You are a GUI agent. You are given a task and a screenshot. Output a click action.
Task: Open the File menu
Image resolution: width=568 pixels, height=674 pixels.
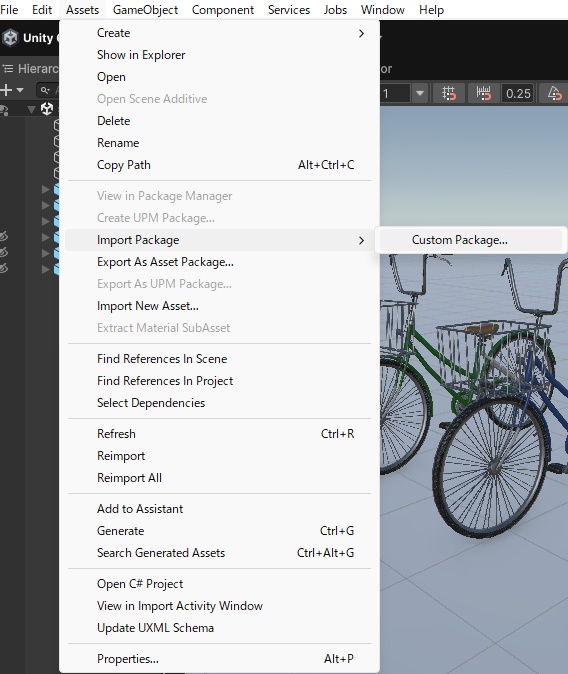[9, 9]
